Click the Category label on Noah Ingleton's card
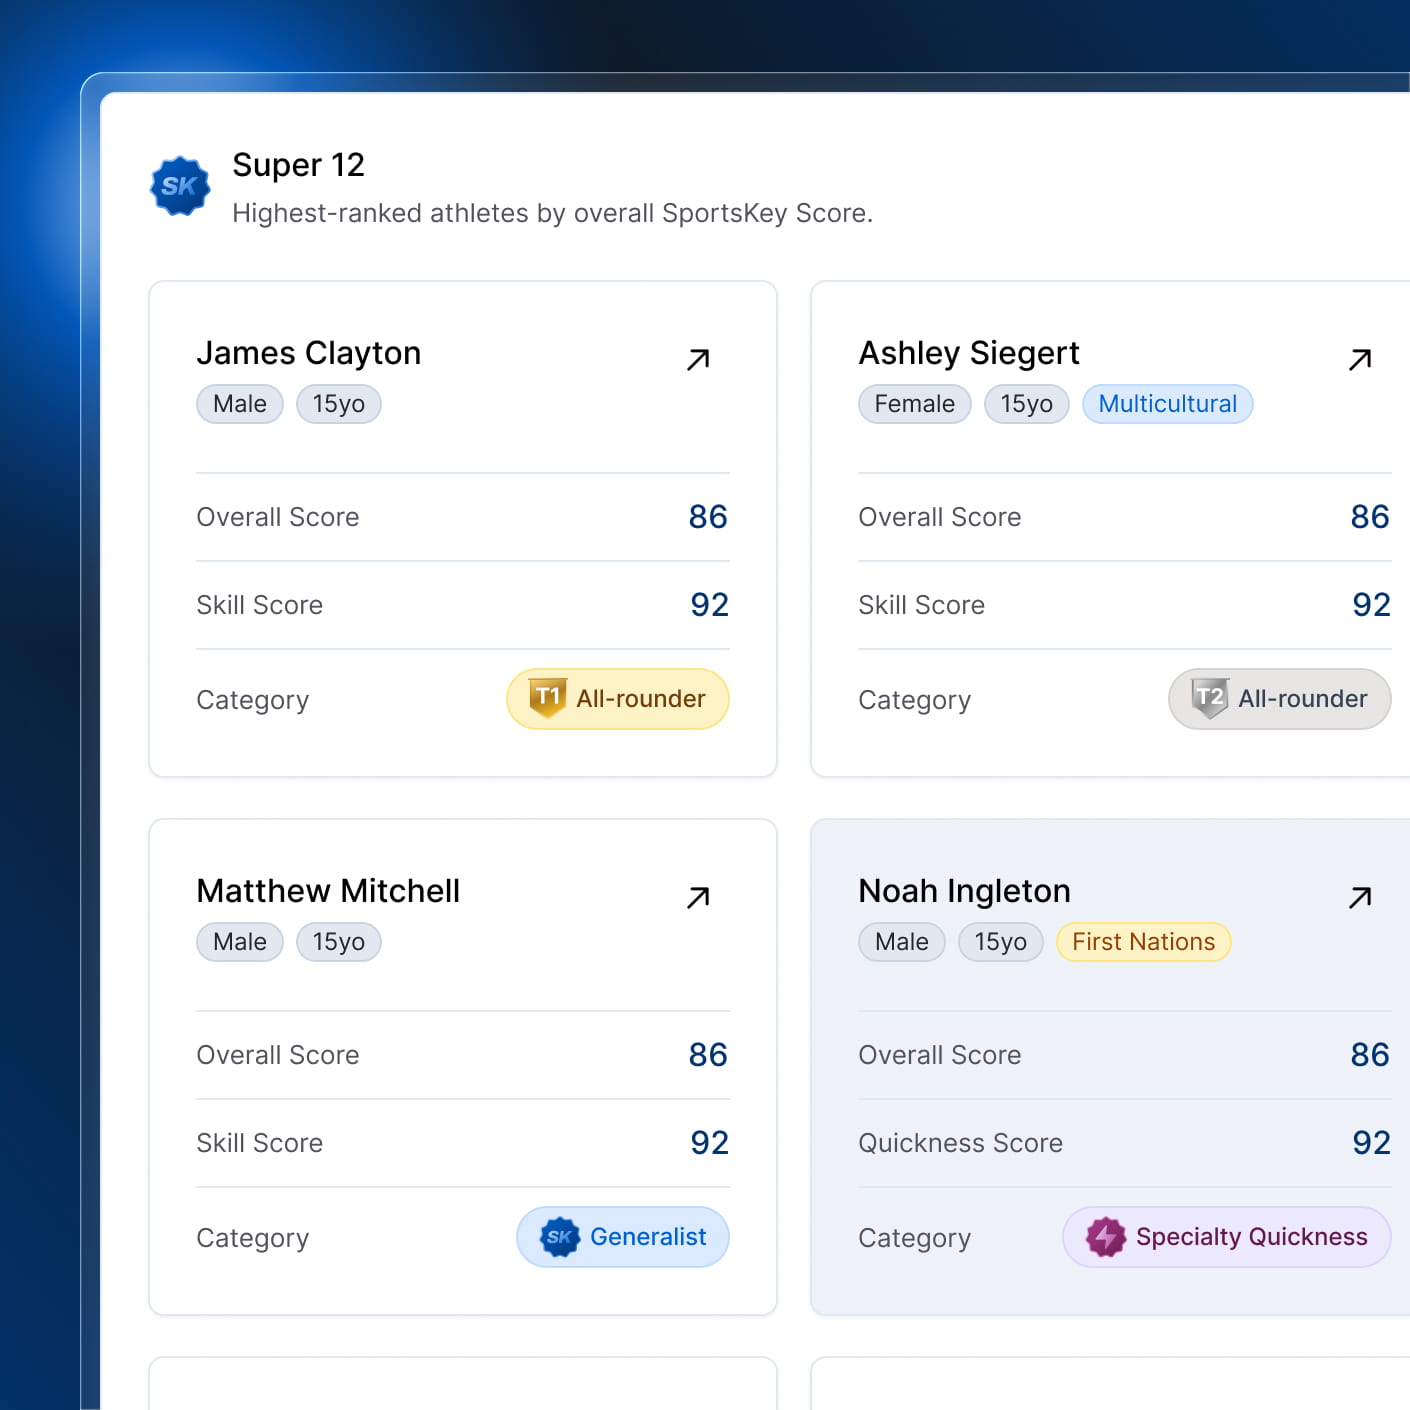The width and height of the screenshot is (1410, 1410). pos(915,1238)
